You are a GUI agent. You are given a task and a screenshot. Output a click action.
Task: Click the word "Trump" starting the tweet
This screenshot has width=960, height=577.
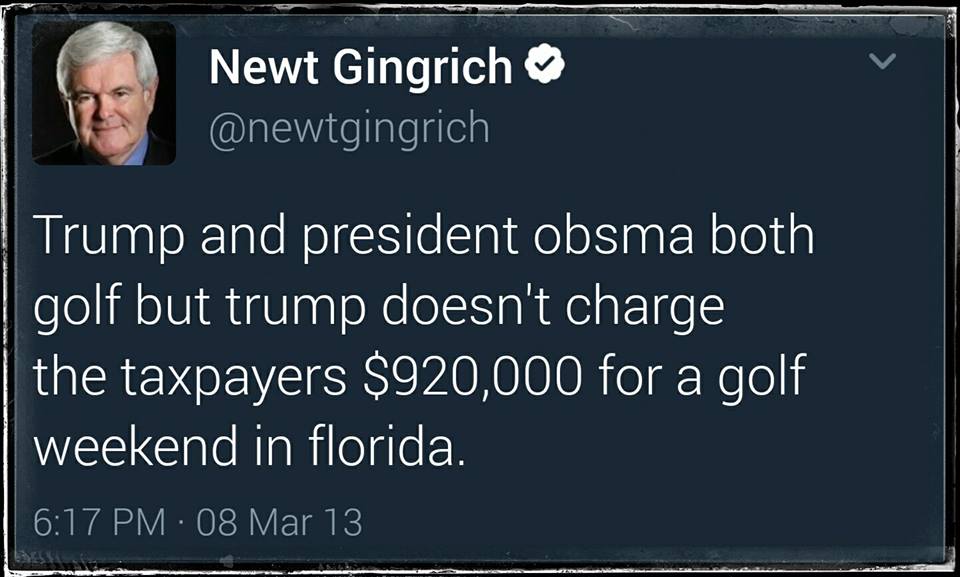click(108, 238)
